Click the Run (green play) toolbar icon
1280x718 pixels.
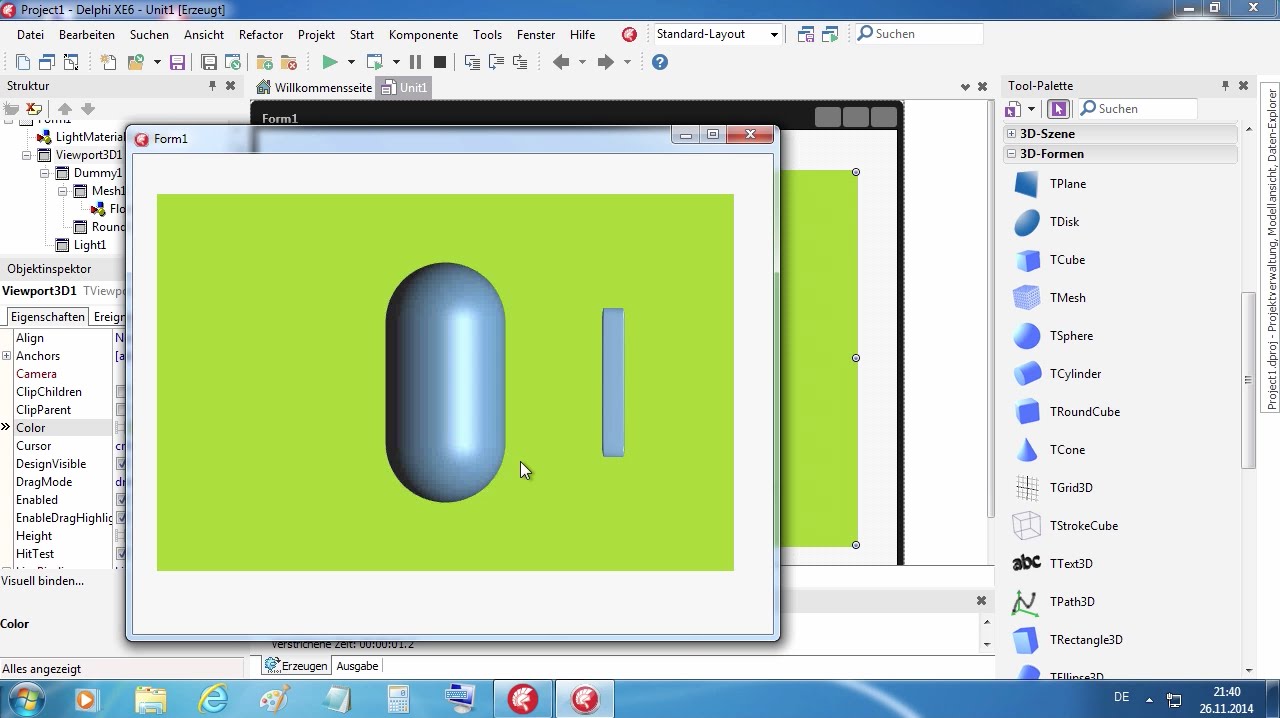click(x=329, y=62)
